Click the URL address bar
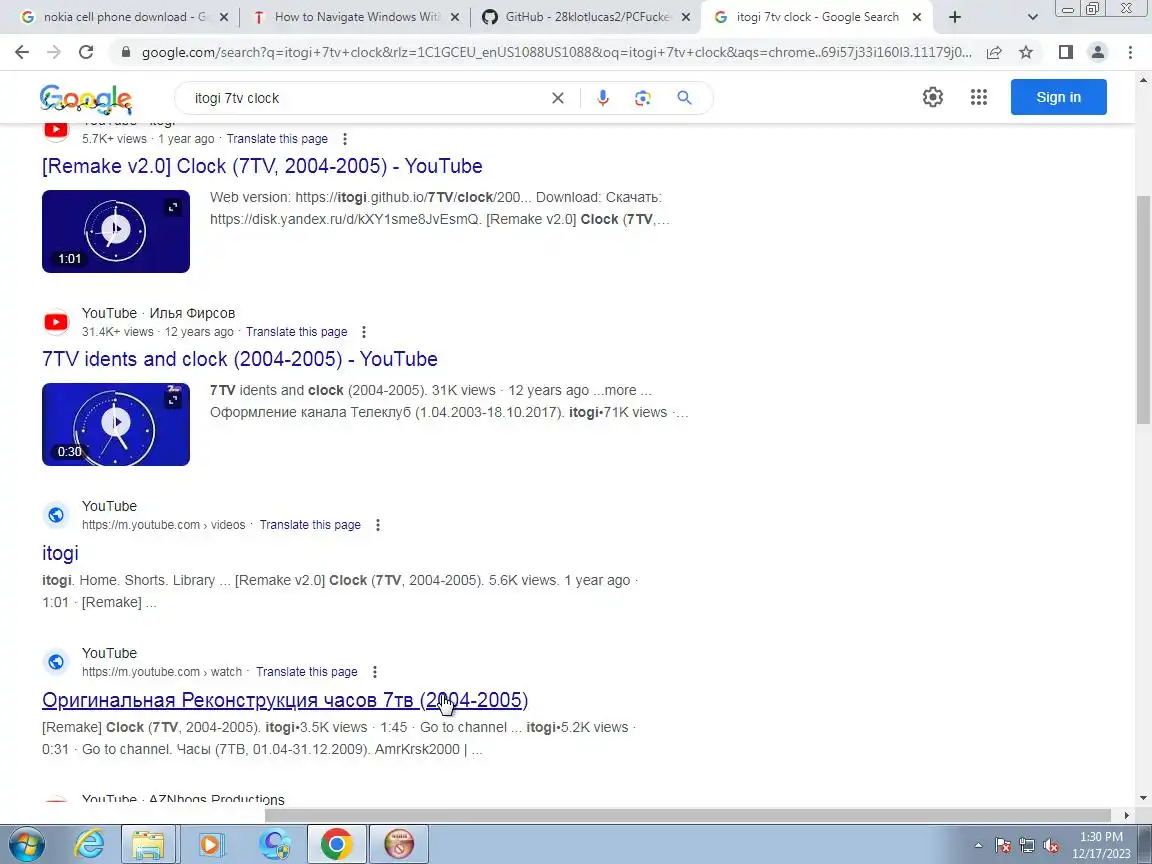This screenshot has height=864, width=1152. [x=556, y=52]
